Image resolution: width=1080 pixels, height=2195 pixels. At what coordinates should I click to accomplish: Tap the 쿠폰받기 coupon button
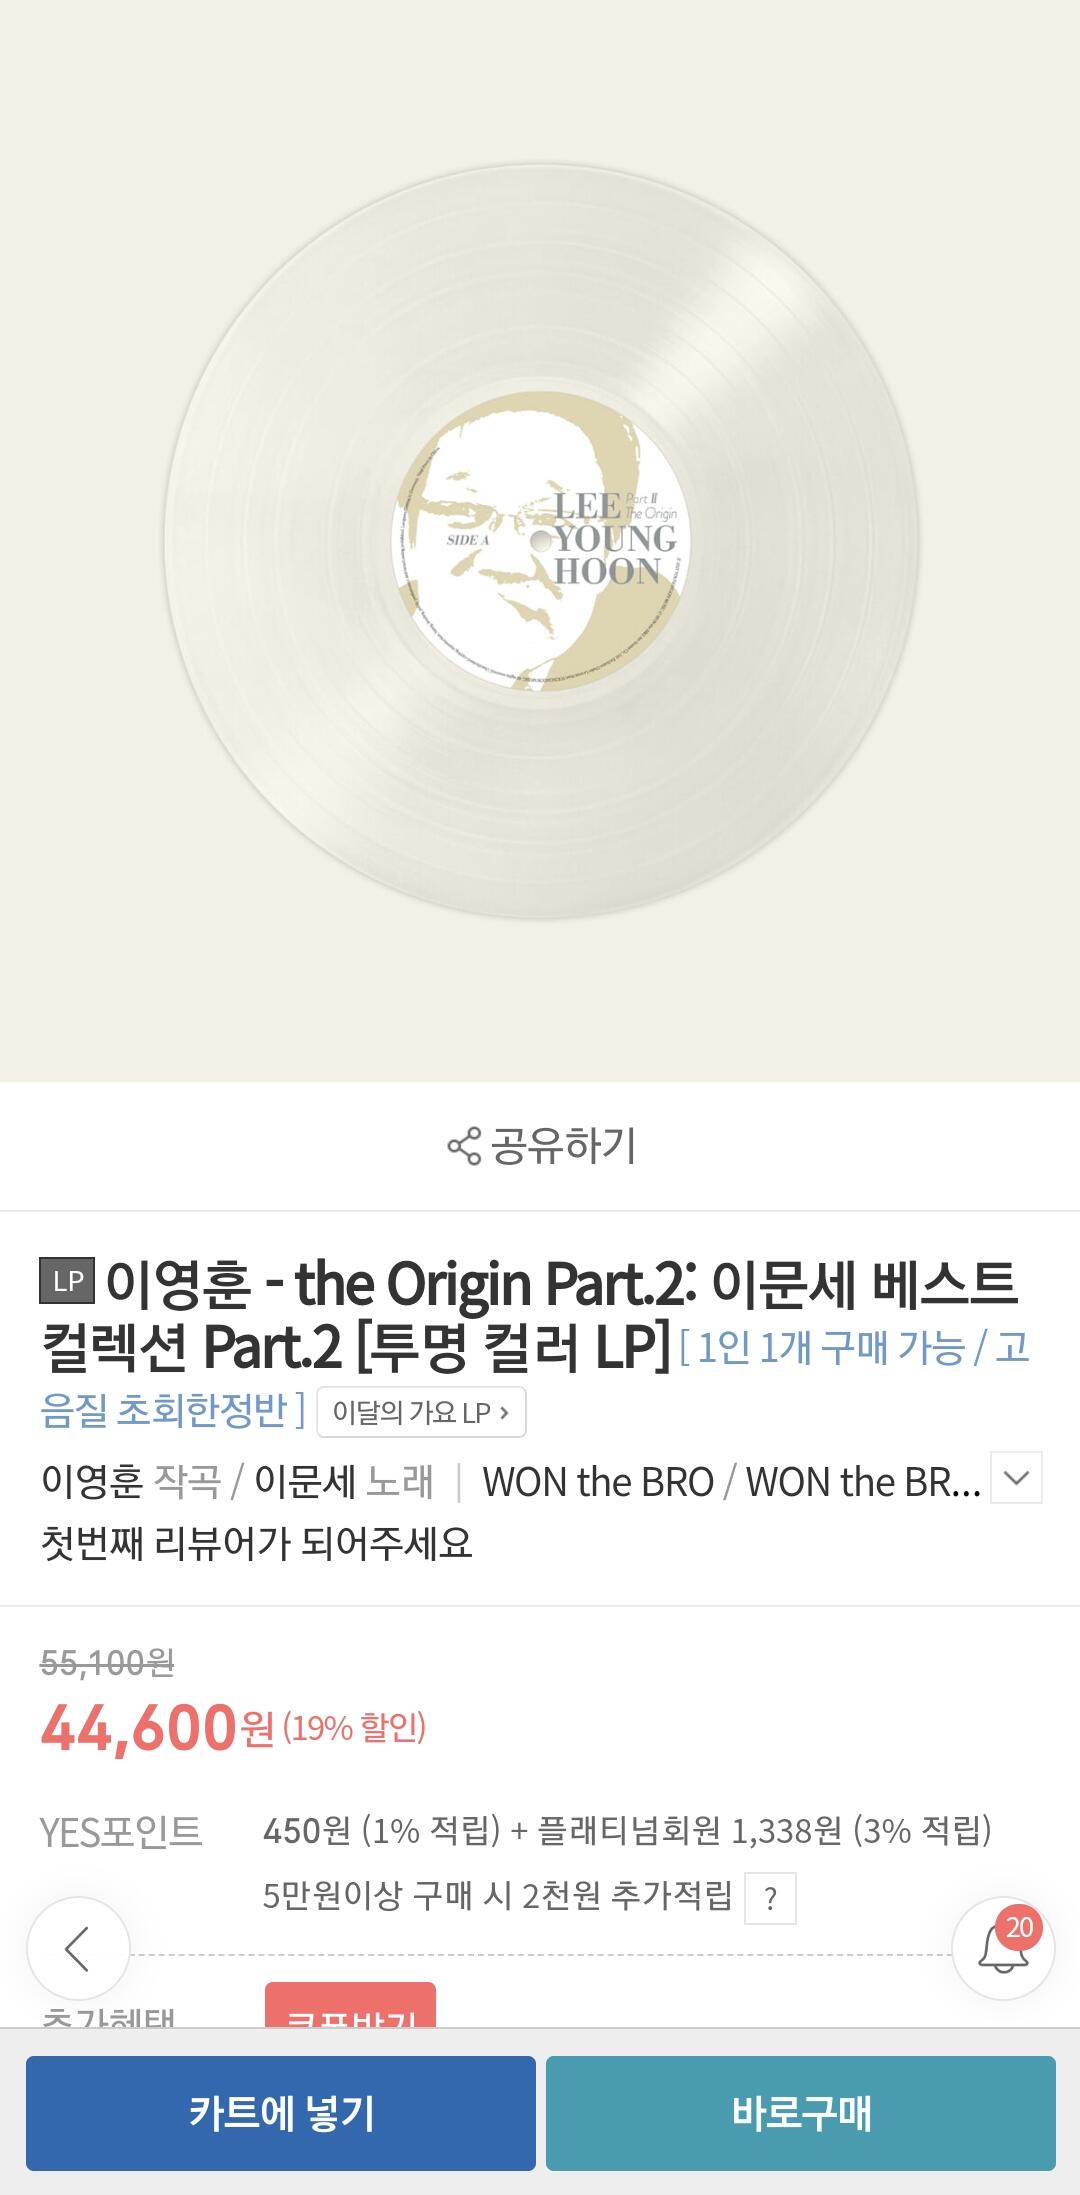click(350, 2005)
